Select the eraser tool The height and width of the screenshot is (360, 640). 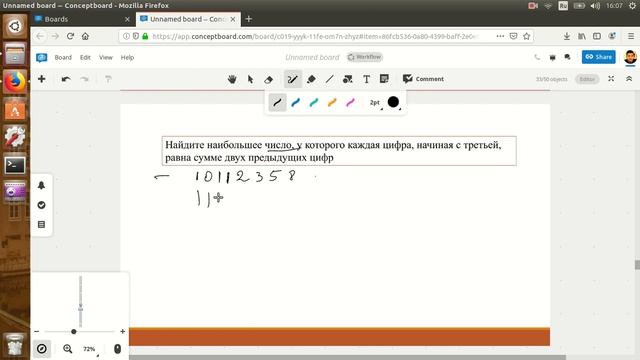[268, 79]
